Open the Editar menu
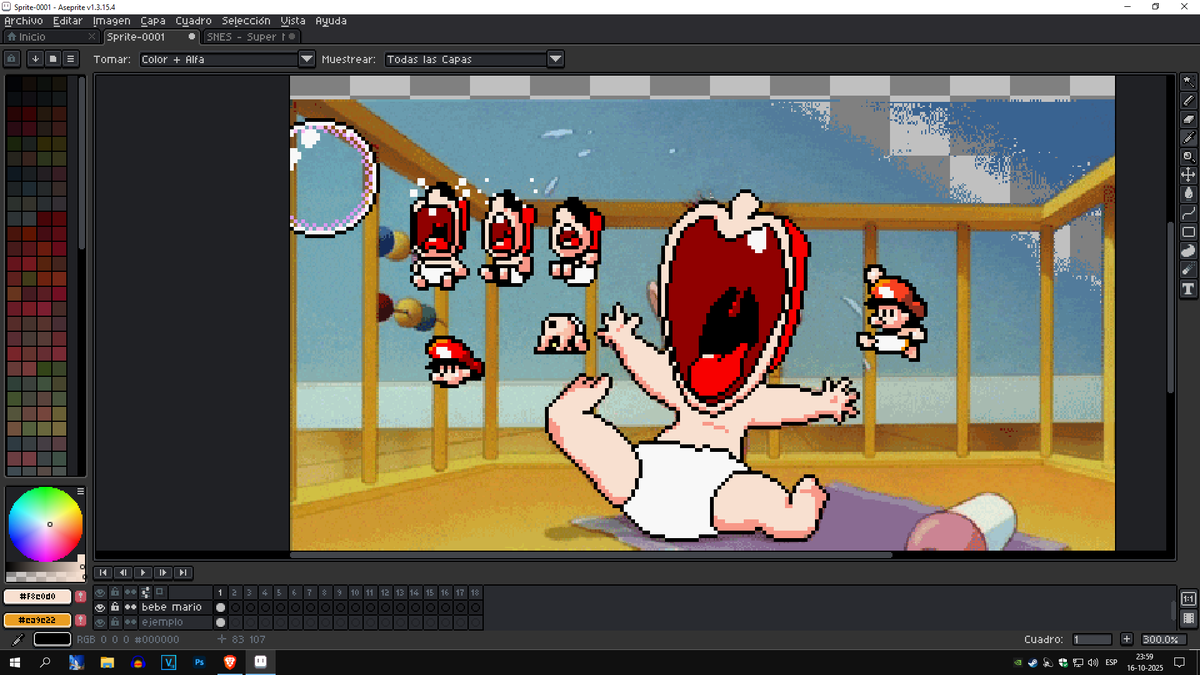 coord(68,20)
